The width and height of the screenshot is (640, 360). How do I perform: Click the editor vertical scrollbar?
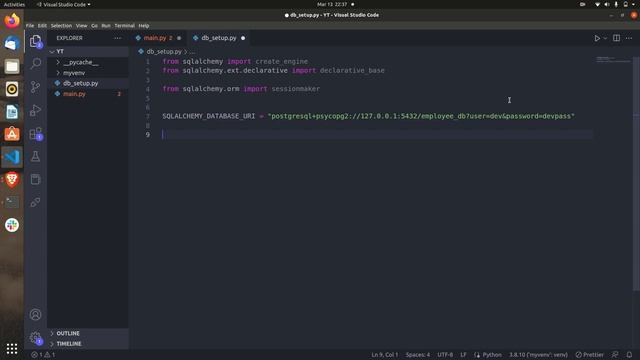[636, 173]
